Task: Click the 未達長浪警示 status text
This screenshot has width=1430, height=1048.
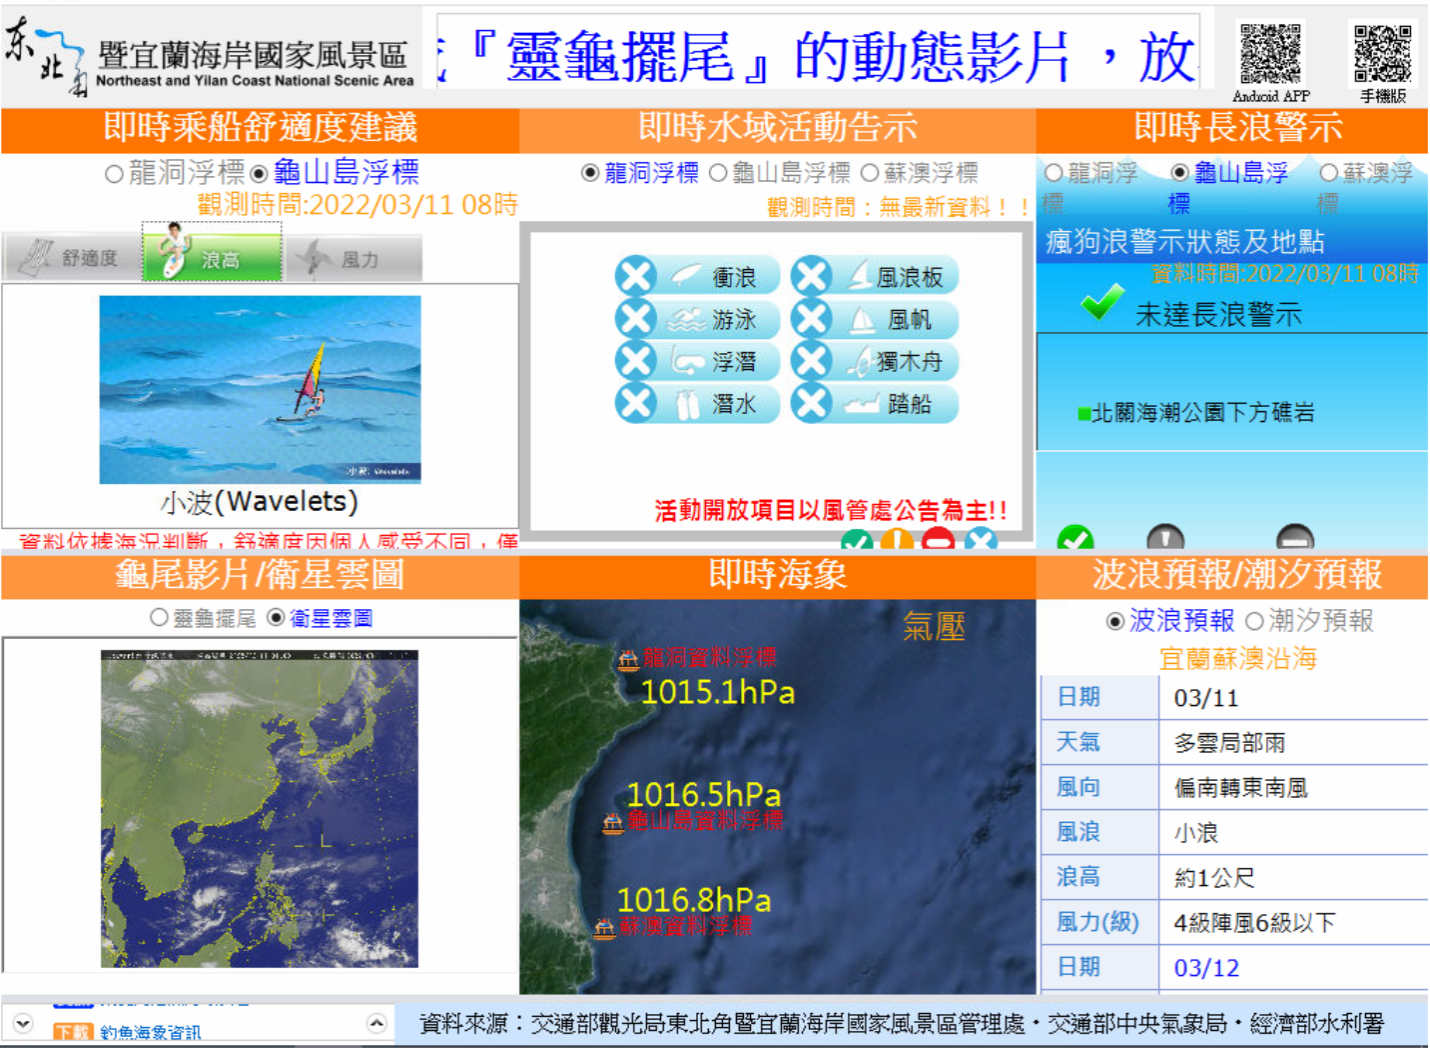Action: click(1219, 315)
